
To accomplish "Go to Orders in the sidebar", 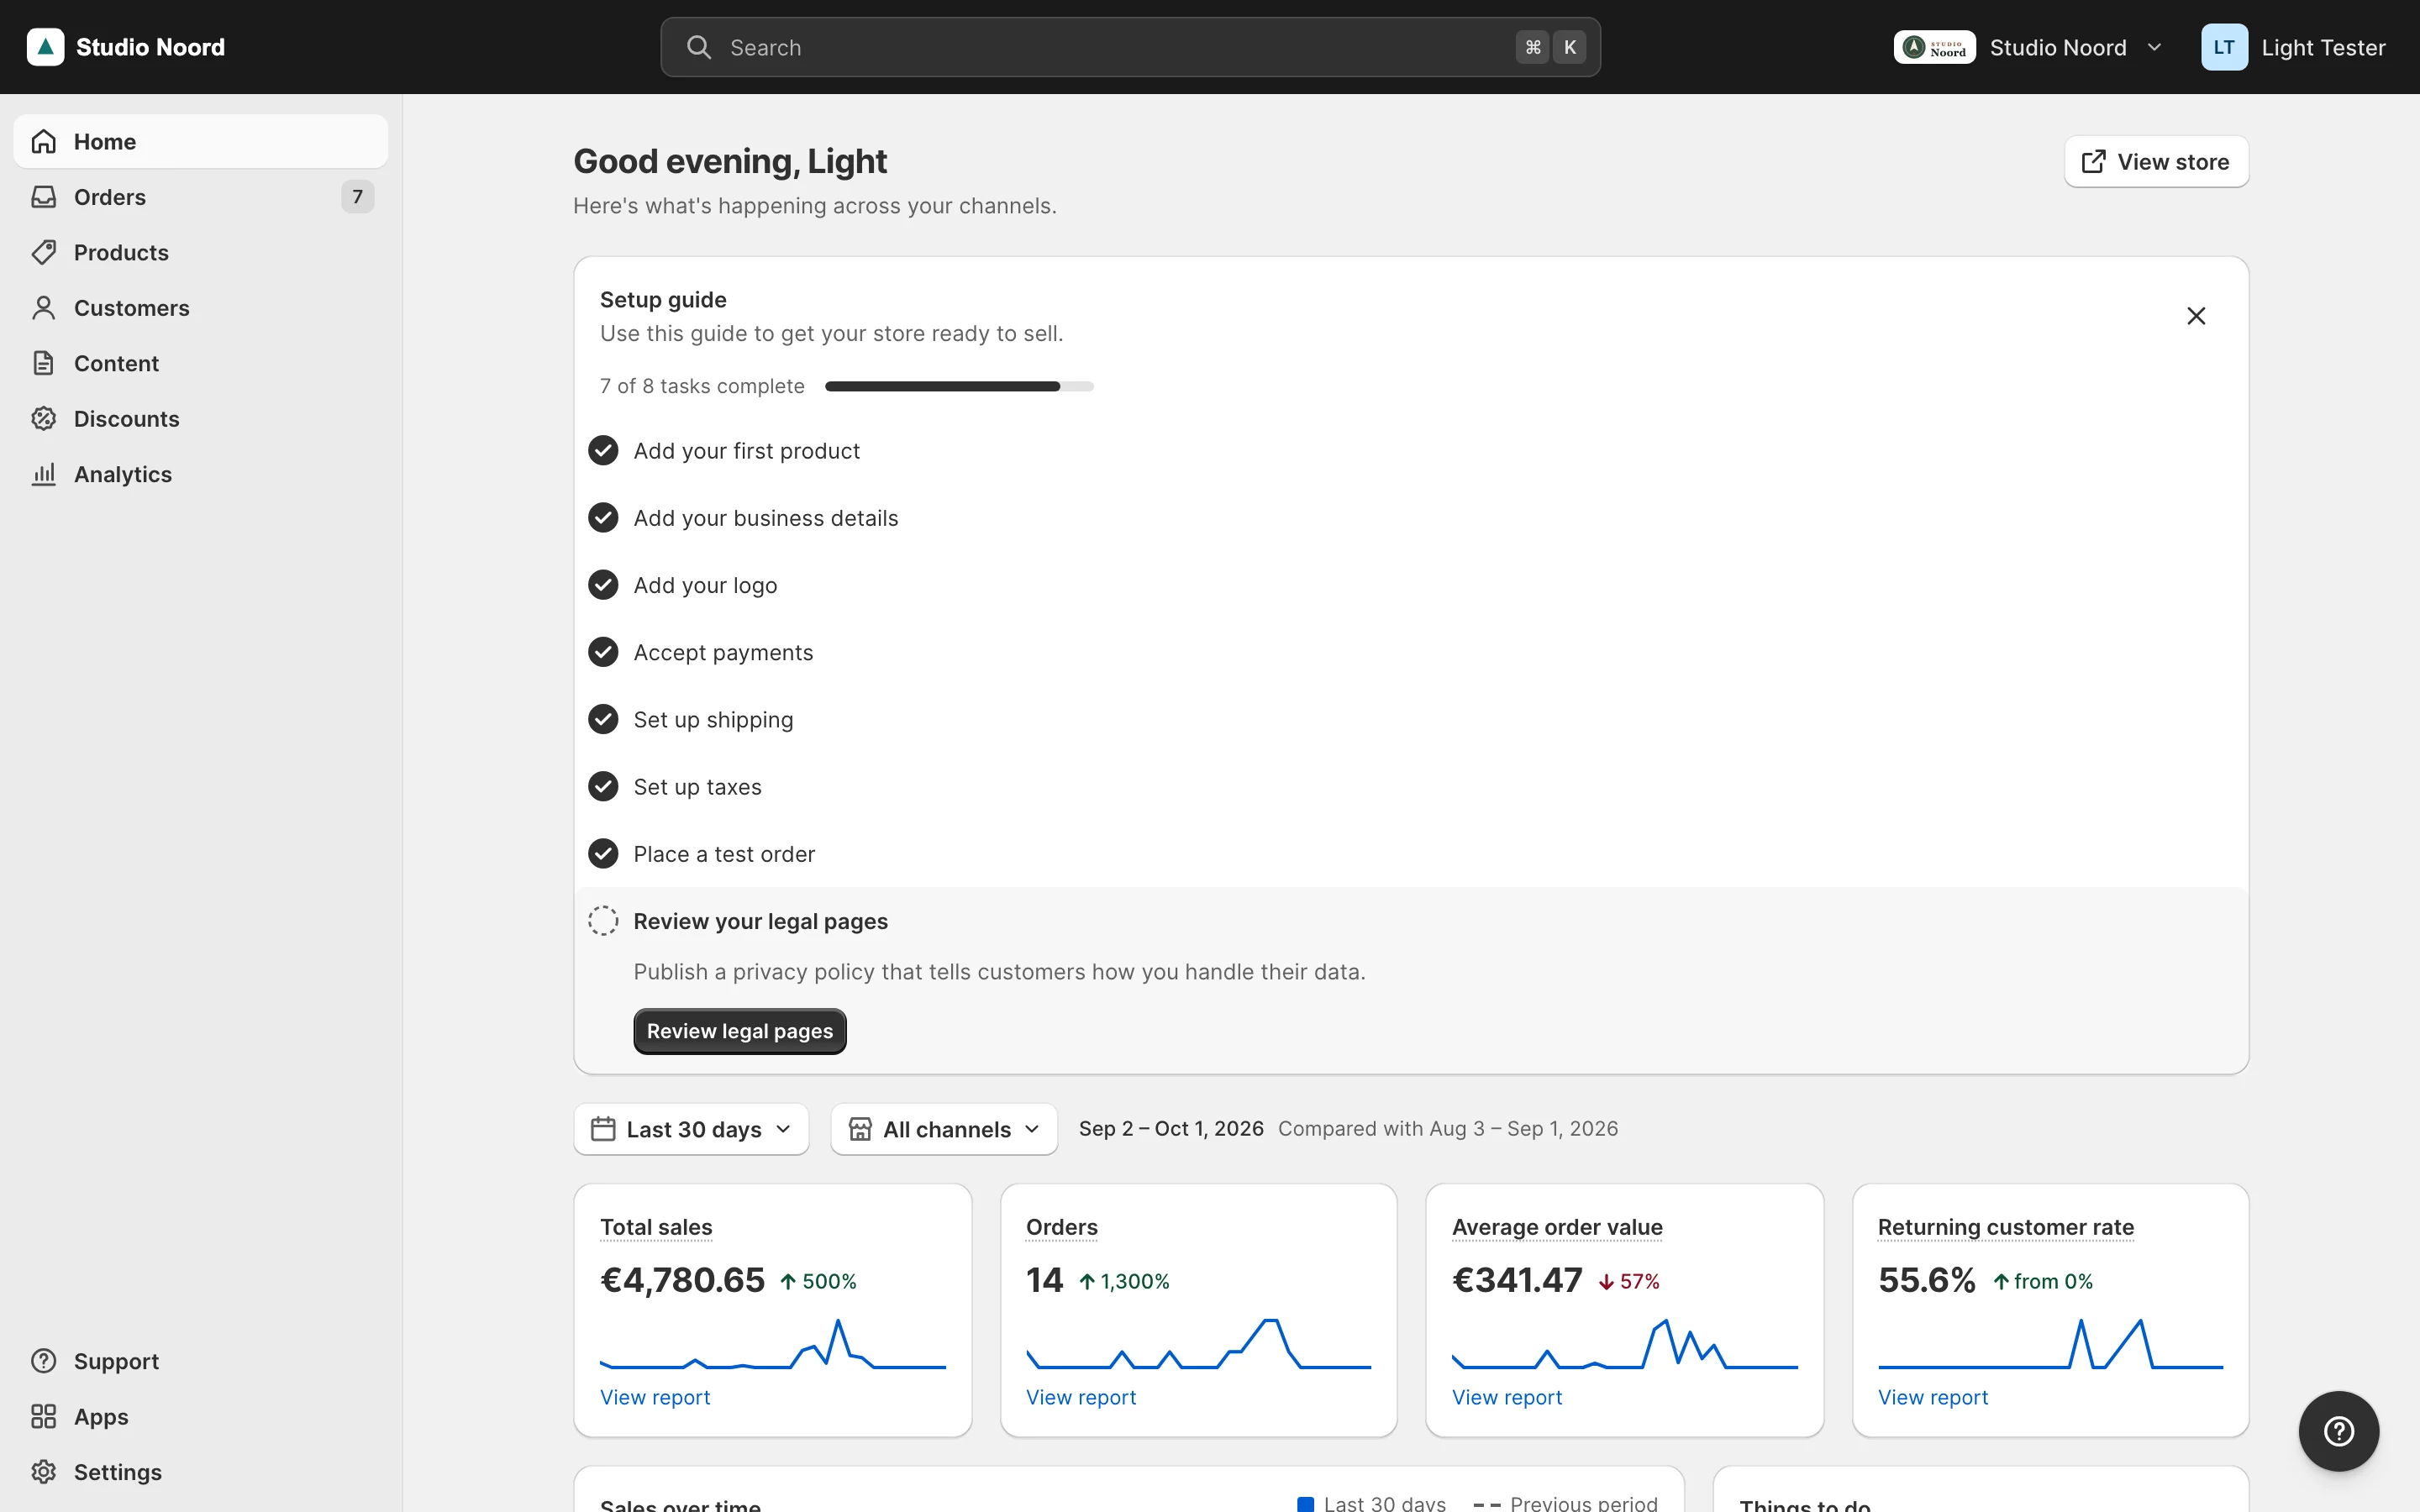I will pyautogui.click(x=200, y=197).
